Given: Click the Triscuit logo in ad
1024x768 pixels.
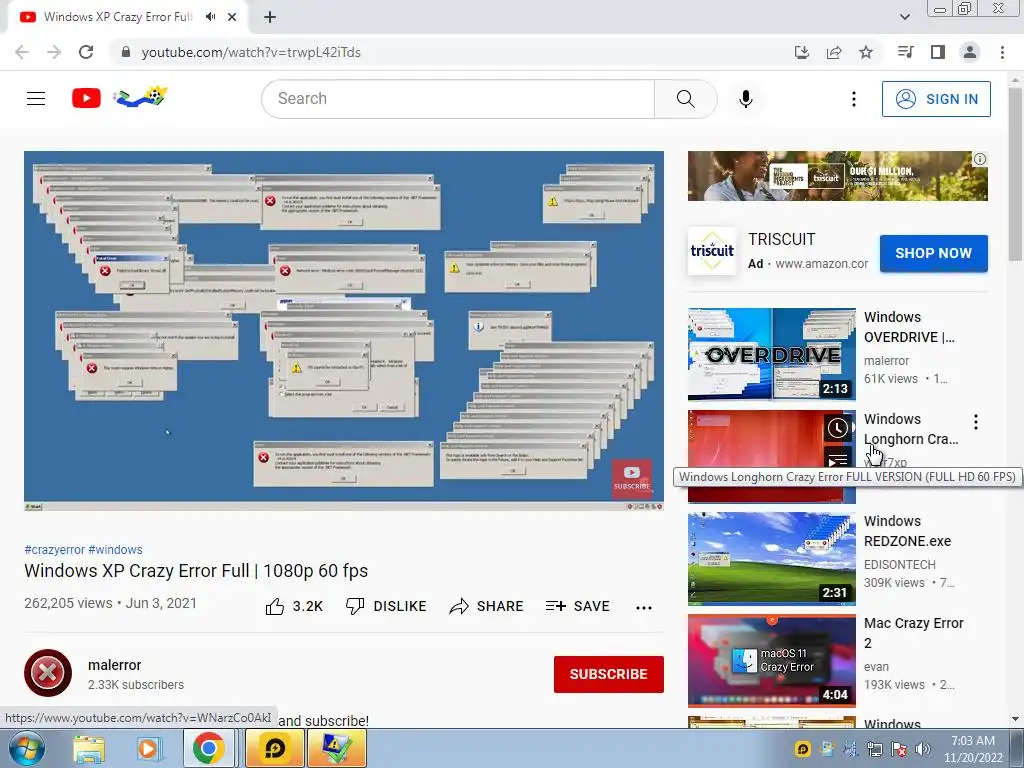Looking at the screenshot, I should 712,251.
